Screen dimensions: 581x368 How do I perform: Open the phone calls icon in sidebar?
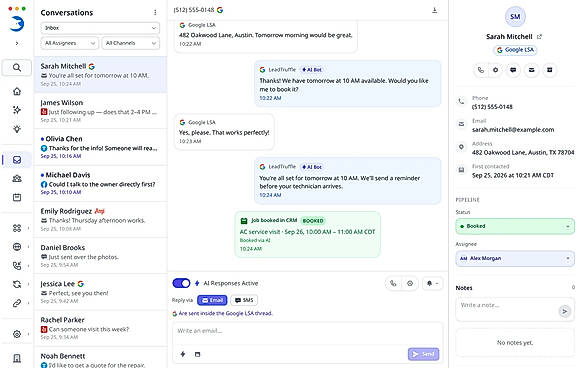coord(17,265)
